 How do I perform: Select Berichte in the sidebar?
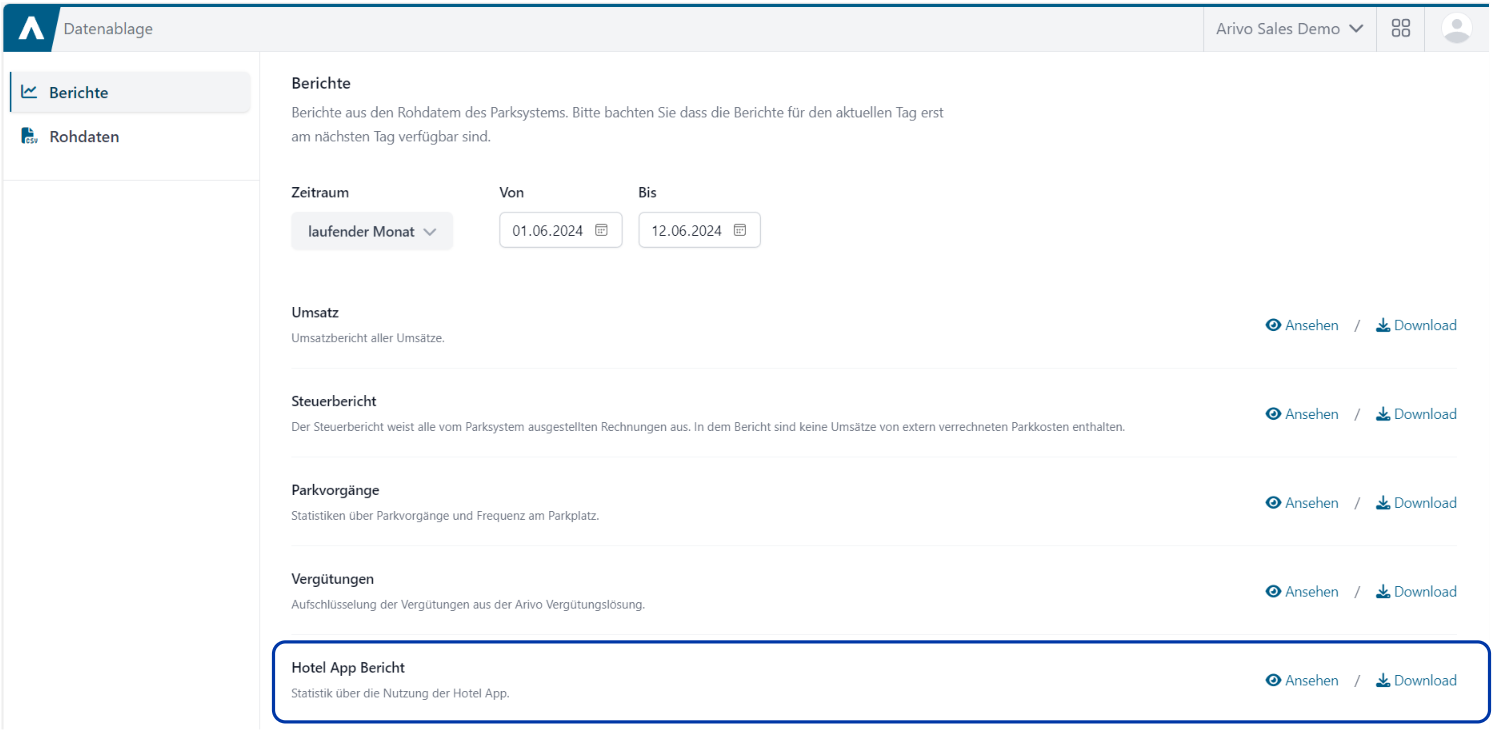pos(78,92)
